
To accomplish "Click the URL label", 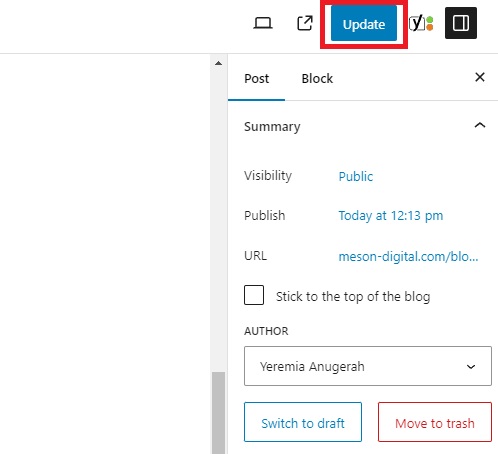I will (x=255, y=256).
